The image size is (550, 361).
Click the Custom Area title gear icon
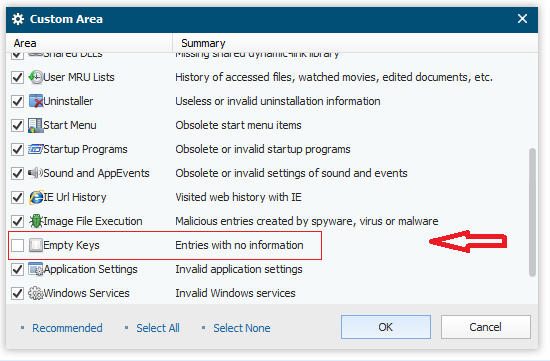(18, 19)
